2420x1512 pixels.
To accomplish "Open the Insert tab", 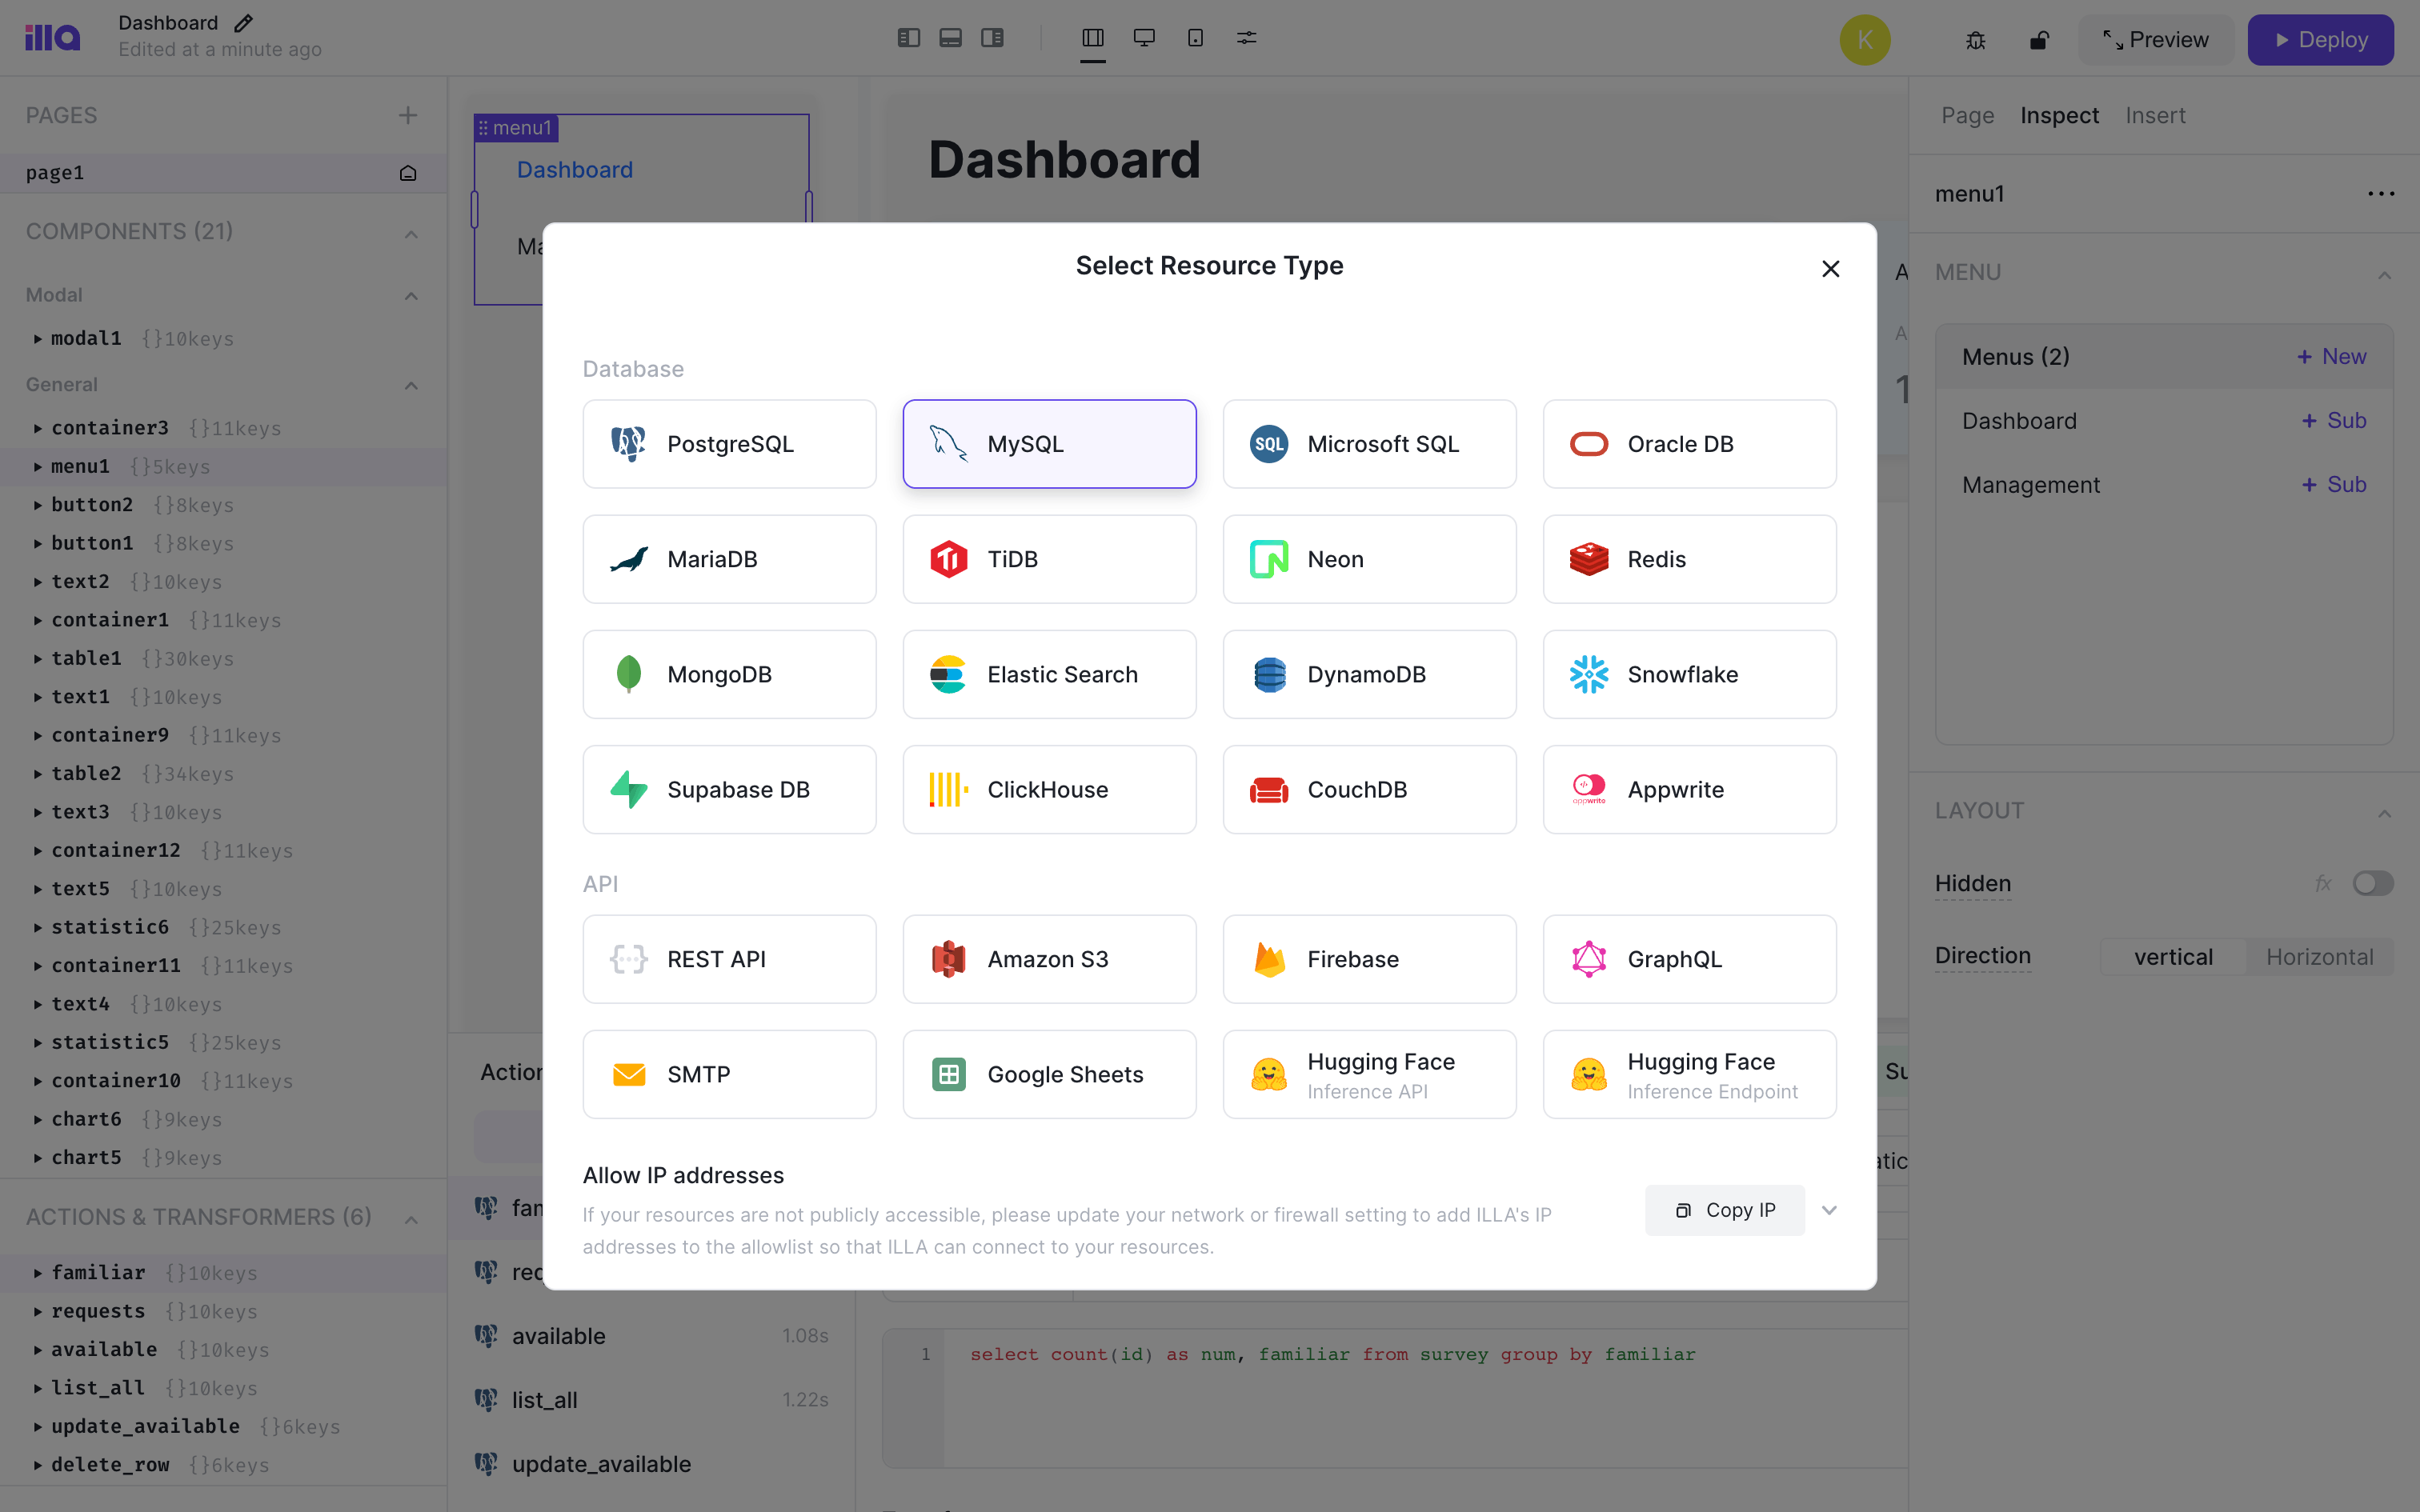I will click(x=2155, y=115).
